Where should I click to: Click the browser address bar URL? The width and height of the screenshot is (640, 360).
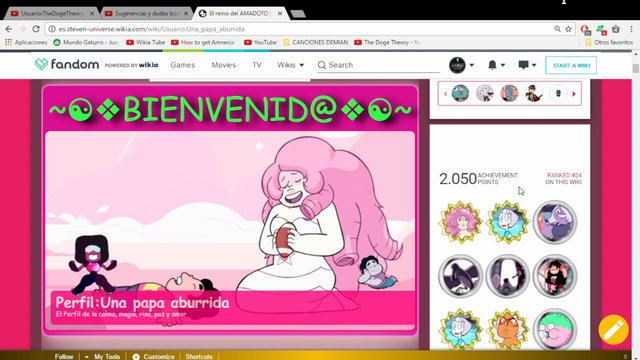coord(151,29)
